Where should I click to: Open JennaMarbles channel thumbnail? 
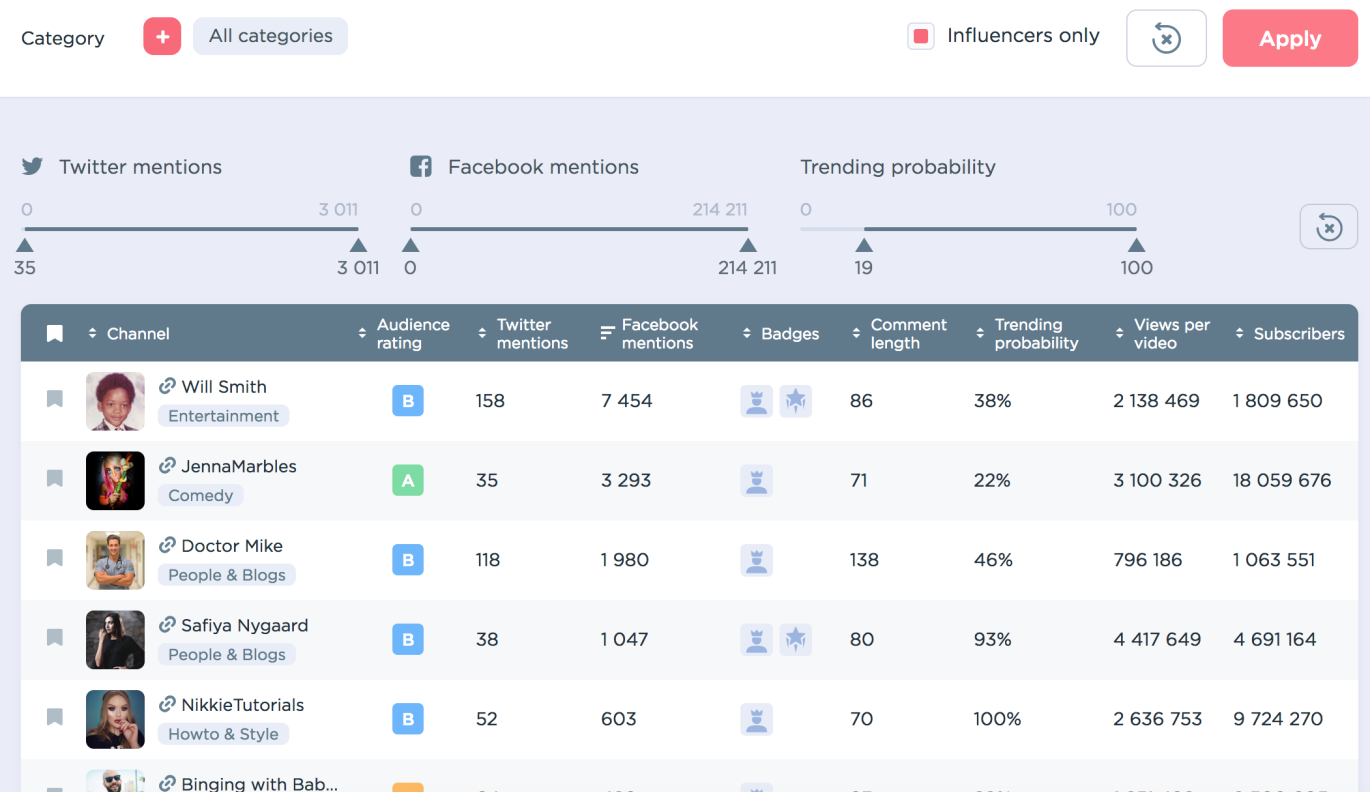point(115,481)
